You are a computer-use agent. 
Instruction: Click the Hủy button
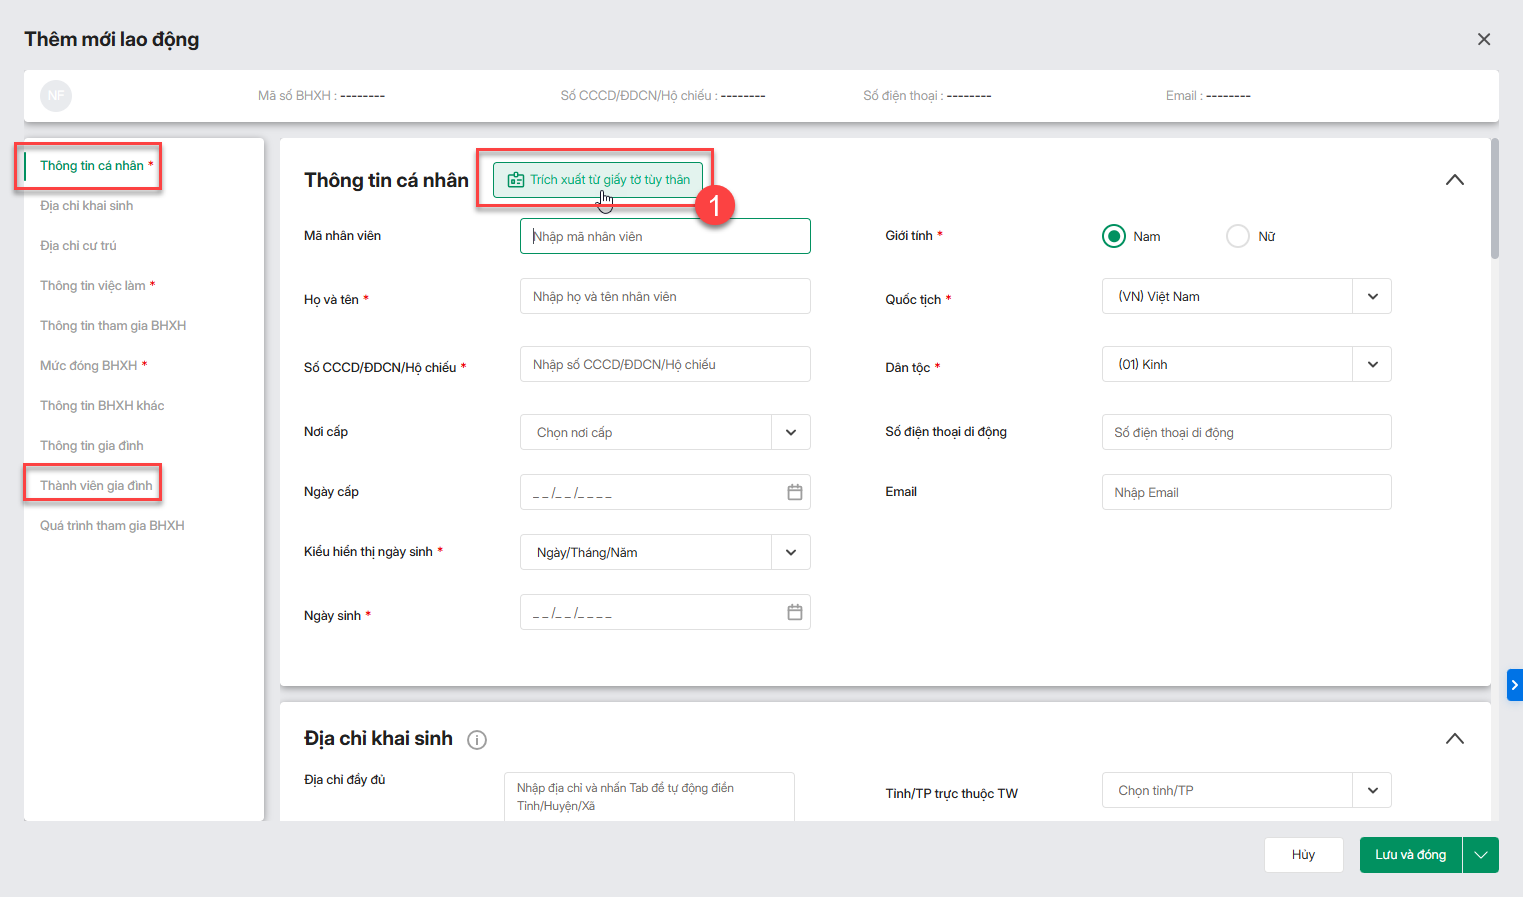1303,855
